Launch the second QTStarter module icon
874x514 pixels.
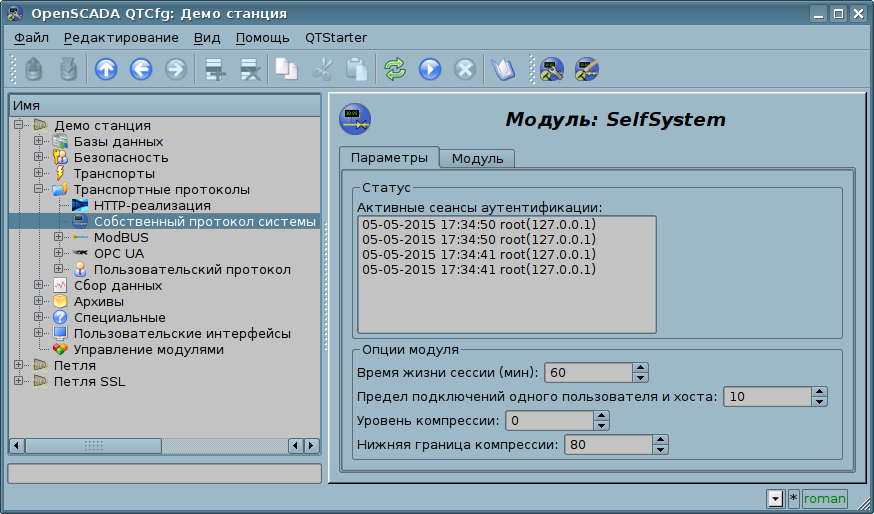586,70
